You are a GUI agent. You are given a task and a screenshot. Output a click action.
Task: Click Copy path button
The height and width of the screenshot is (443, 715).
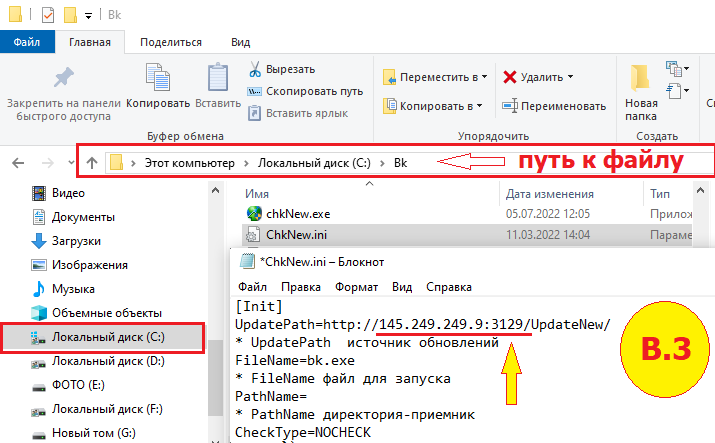304,91
